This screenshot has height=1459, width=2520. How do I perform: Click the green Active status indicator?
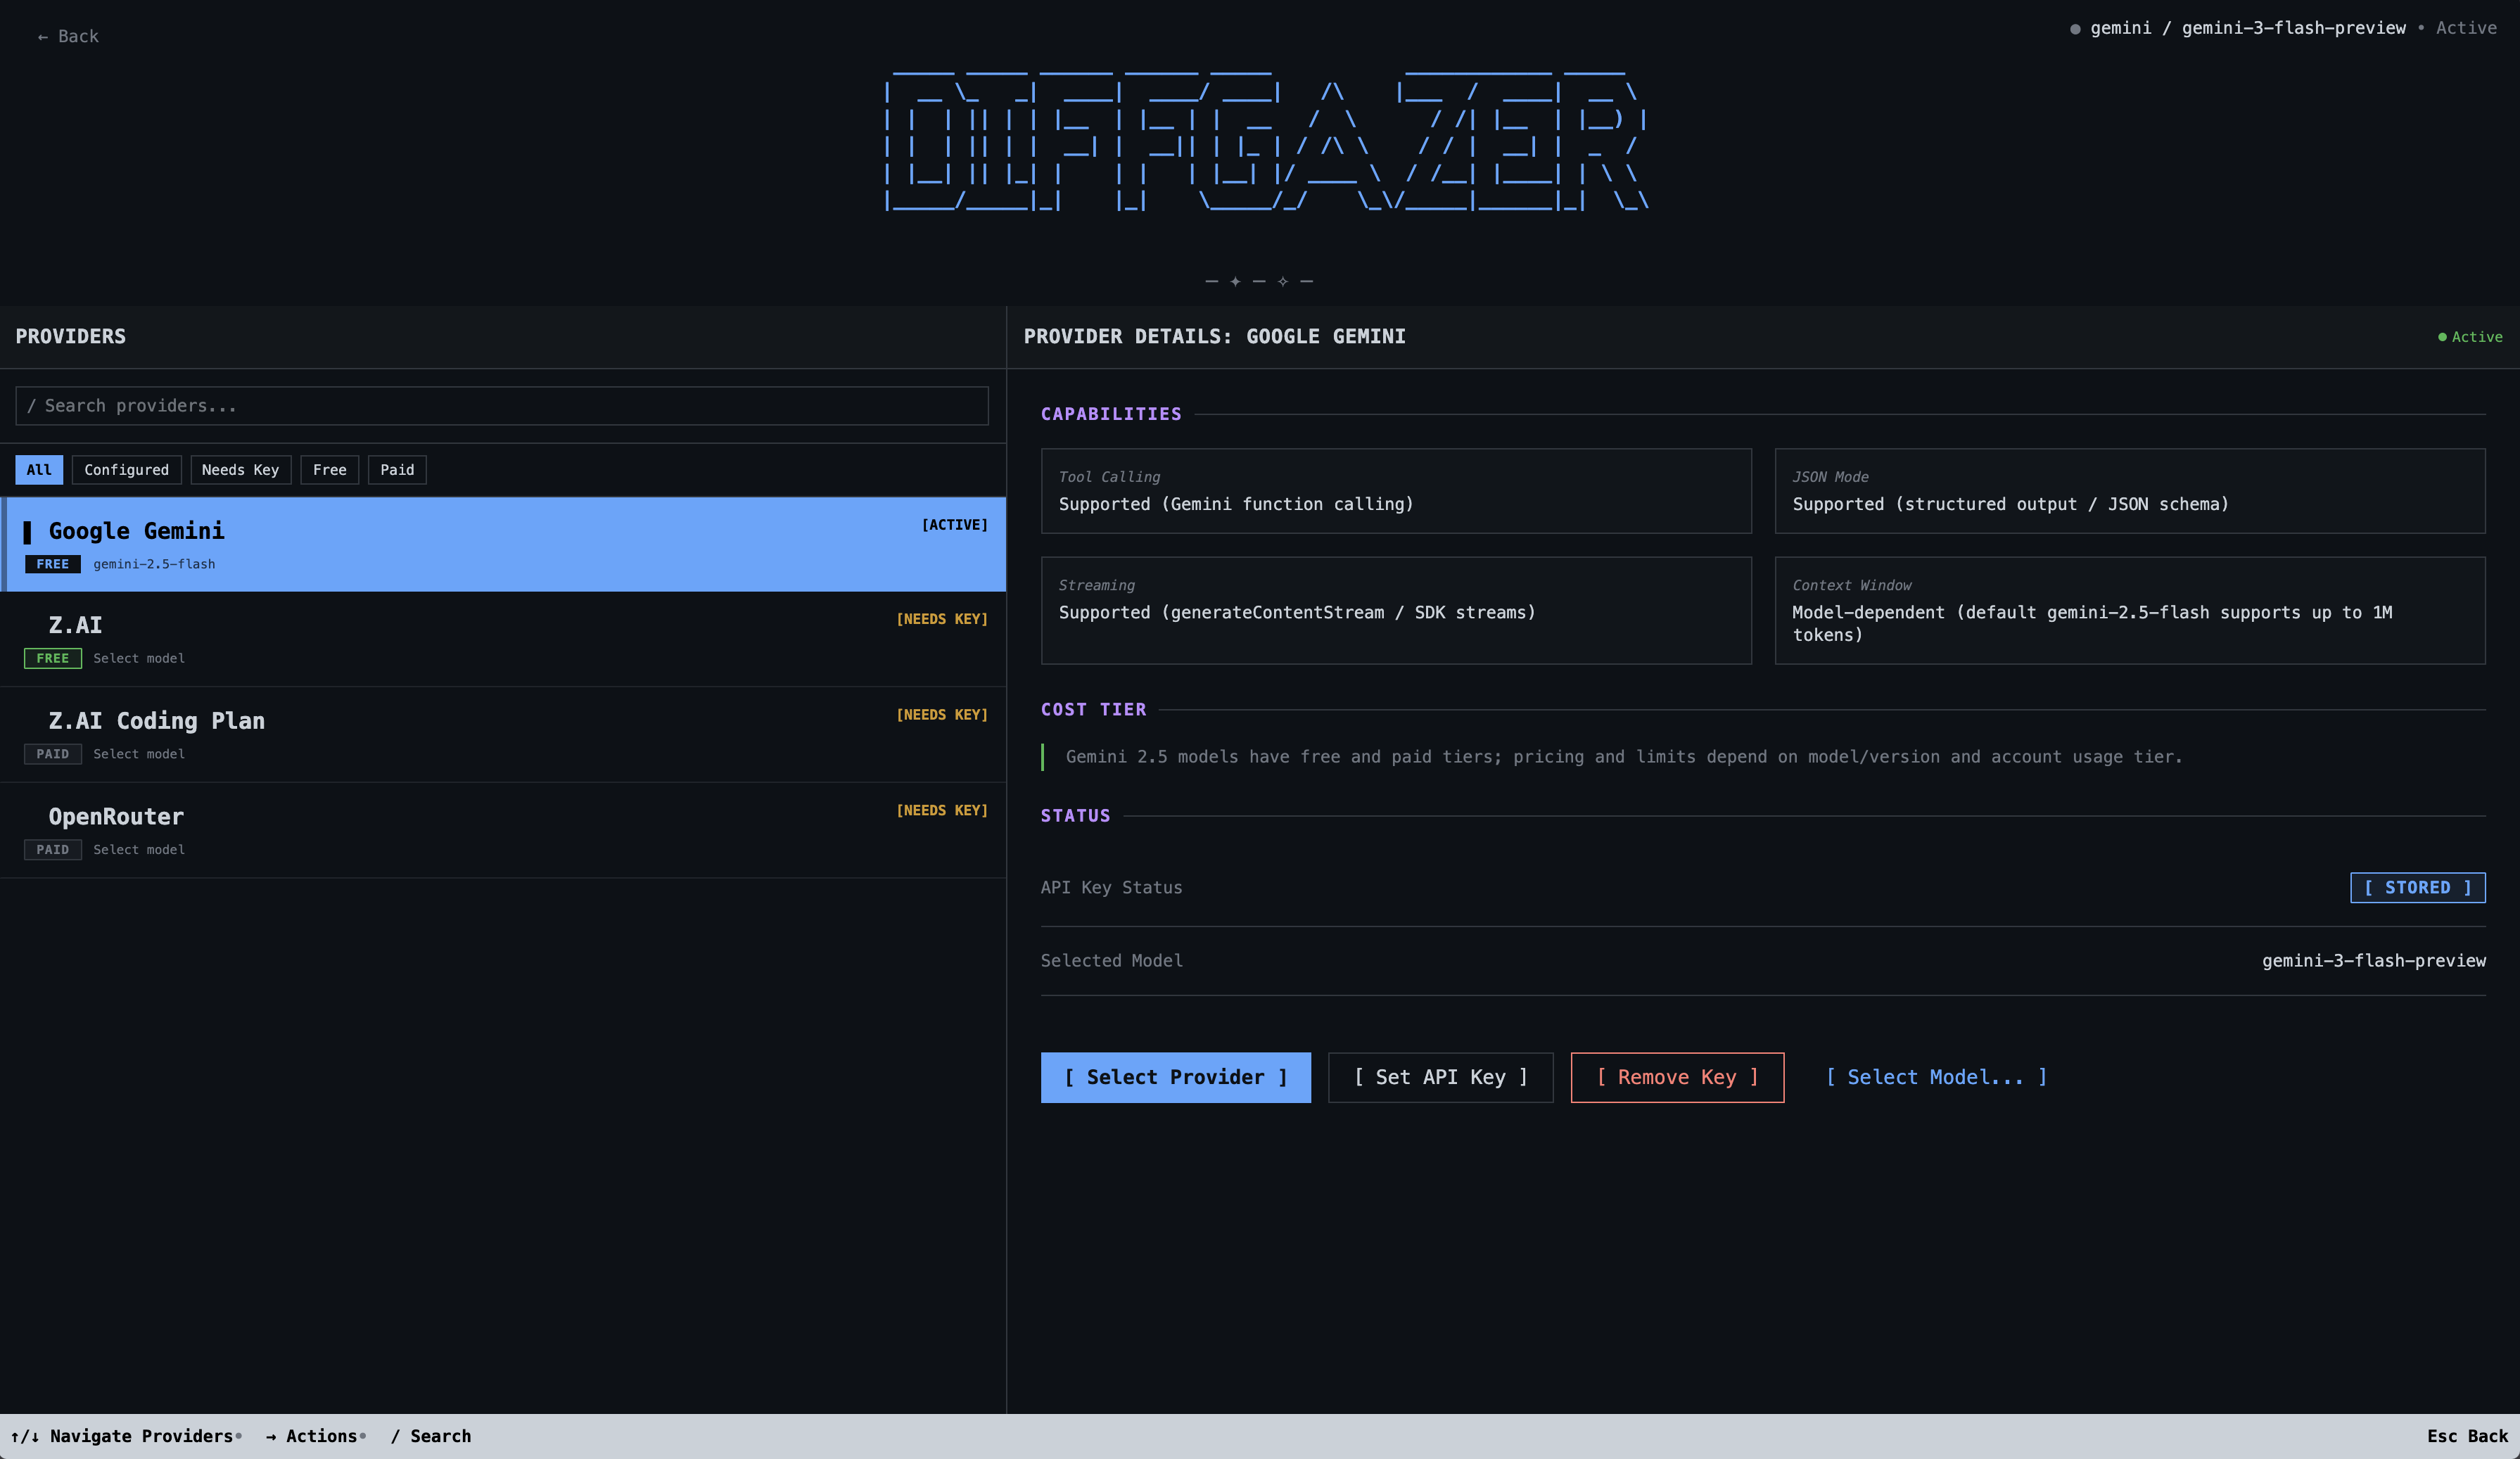[2469, 337]
